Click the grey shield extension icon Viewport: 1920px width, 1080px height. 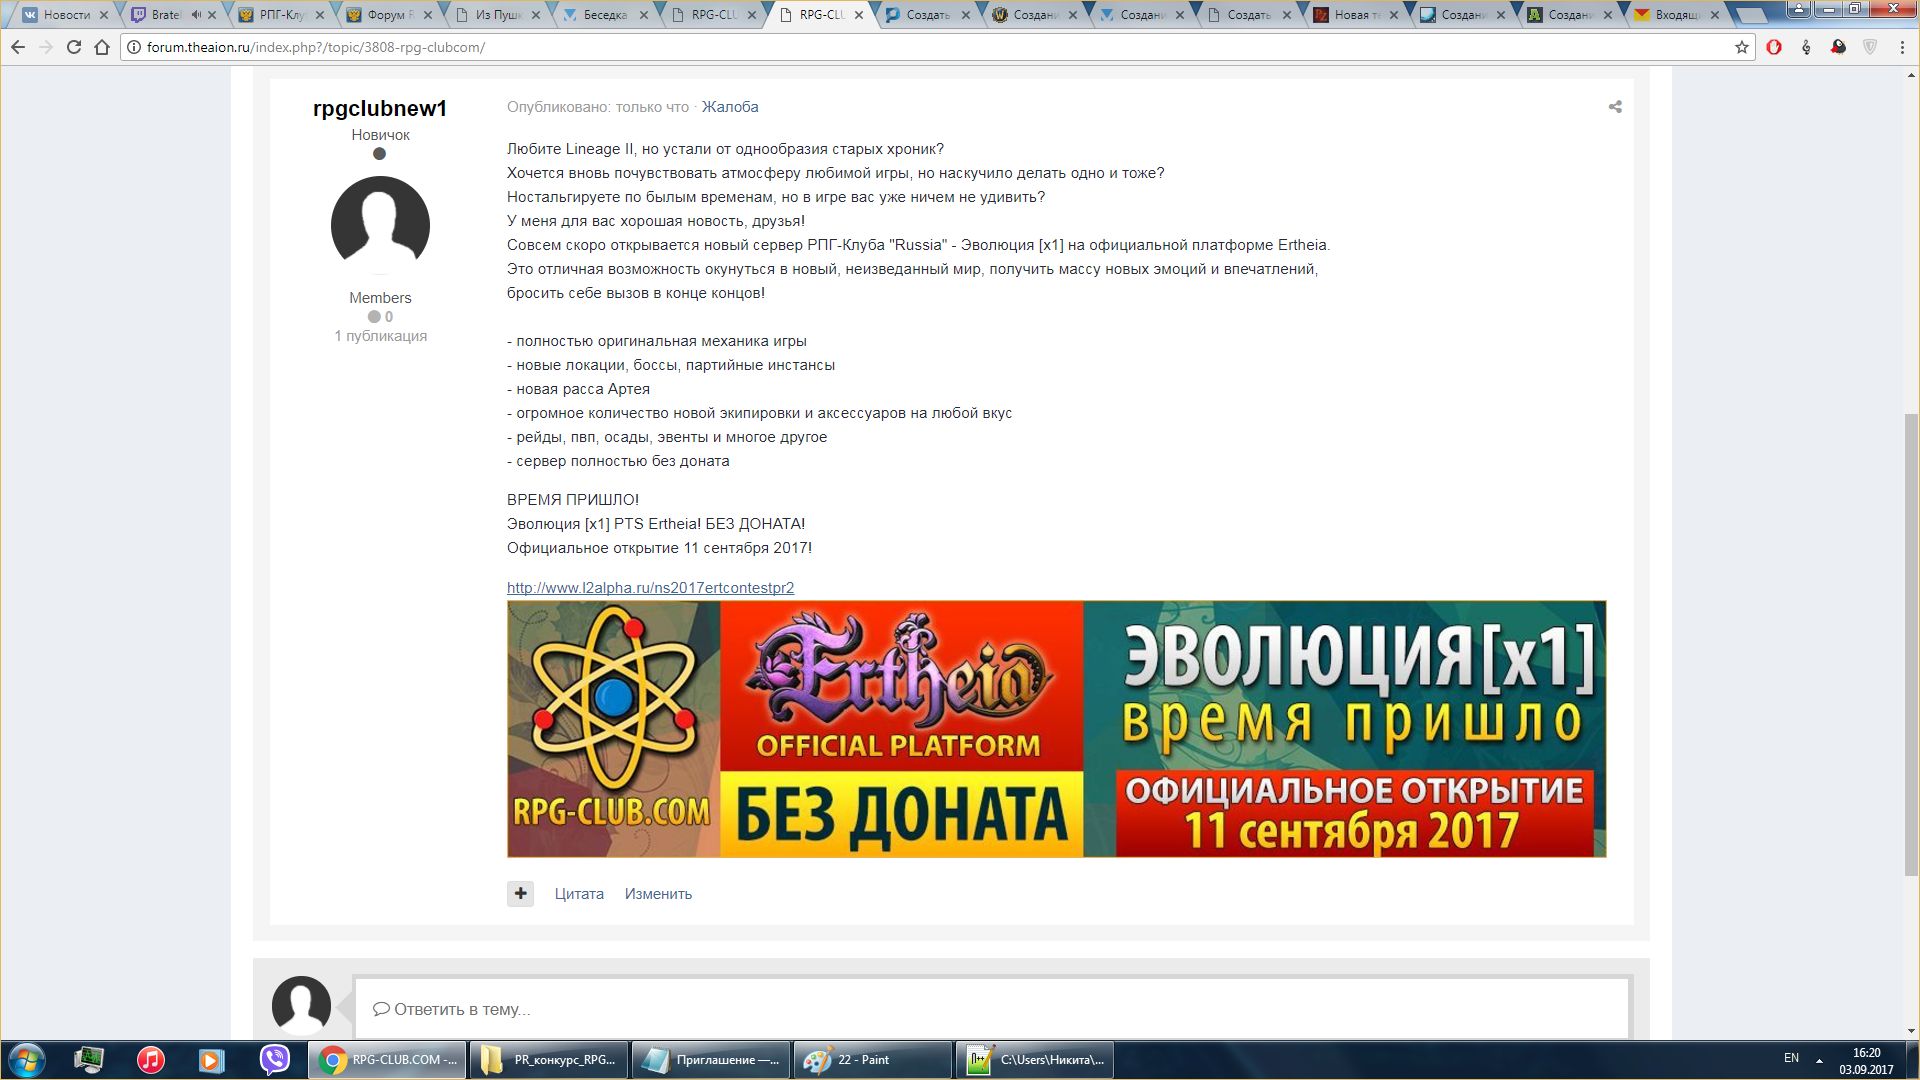pos(1870,47)
